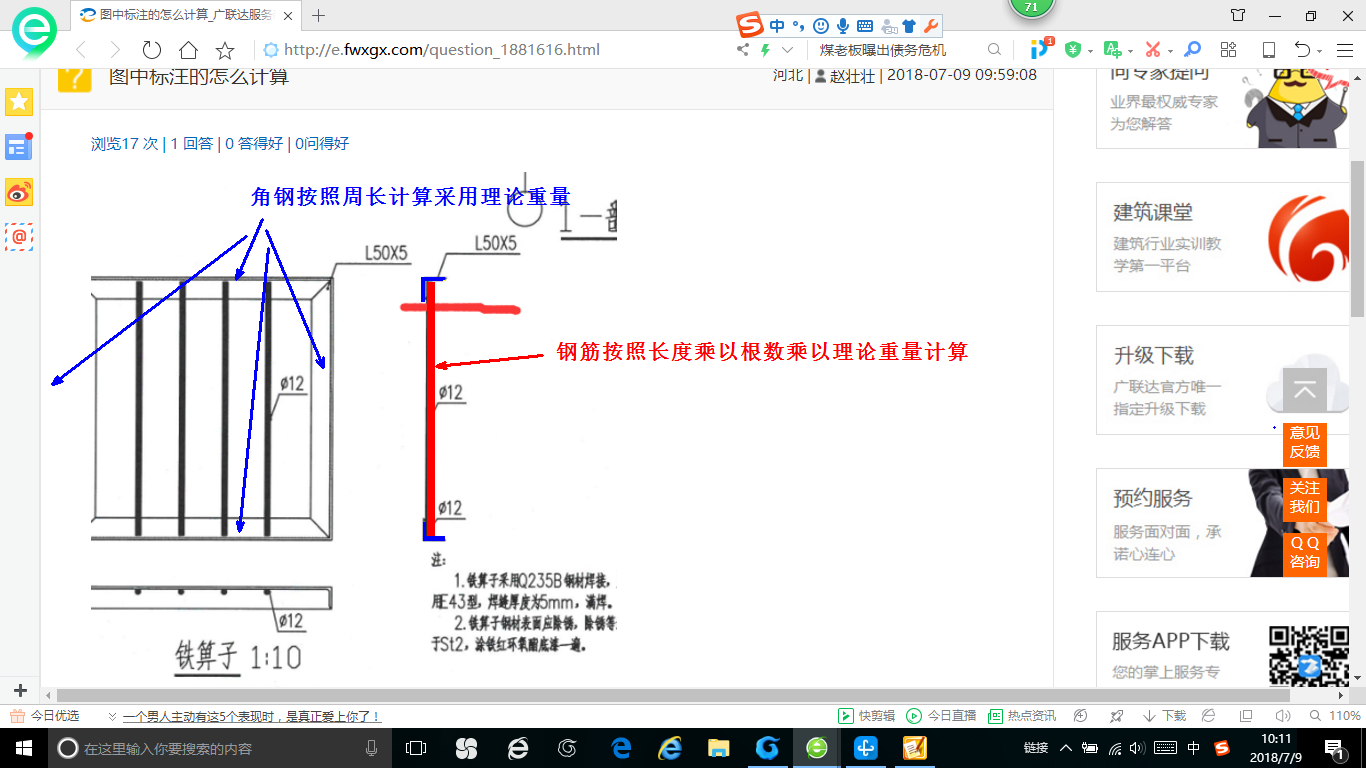Open the news feed sidebar icon

click(19, 147)
